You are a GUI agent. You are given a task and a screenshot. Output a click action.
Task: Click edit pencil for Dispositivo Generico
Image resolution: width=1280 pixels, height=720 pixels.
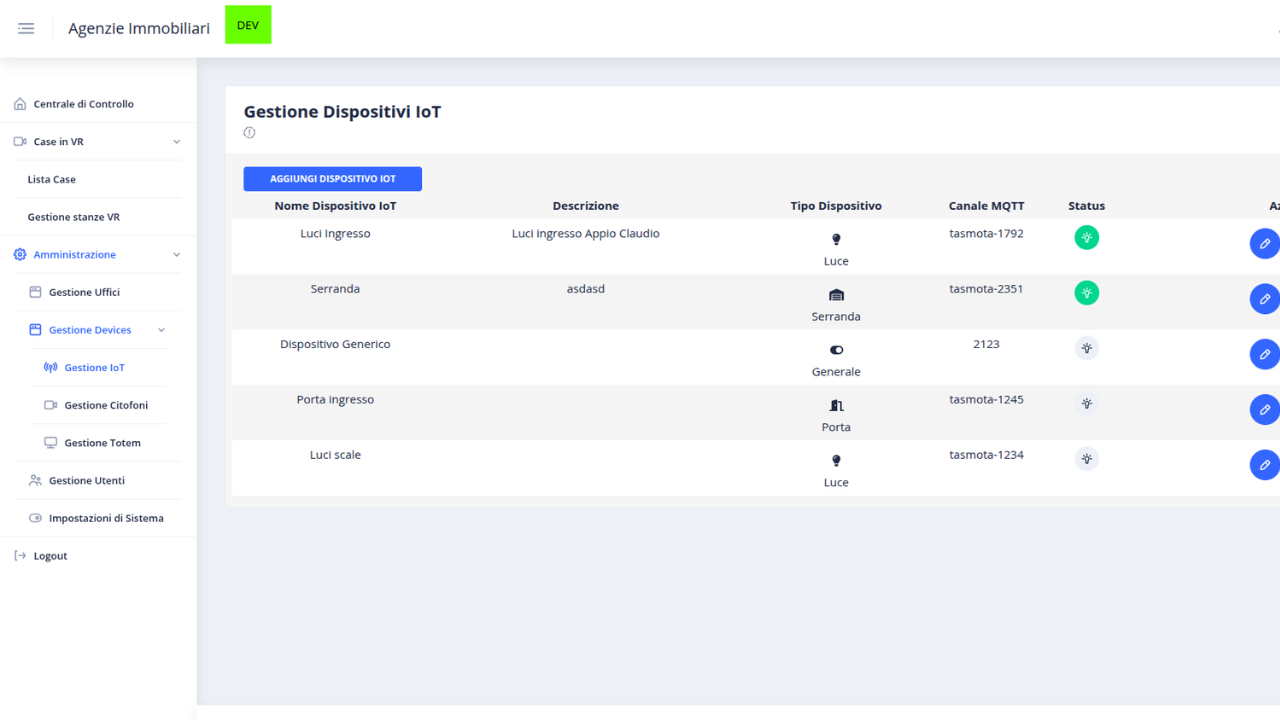tap(1264, 354)
